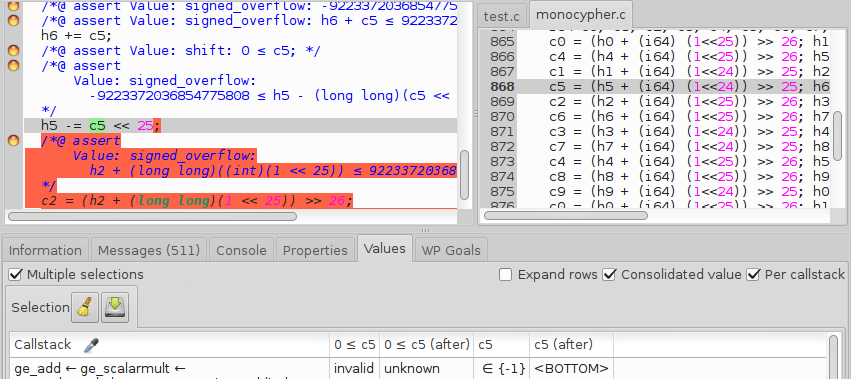Click the Selection tab label
Viewport: 851px width, 379px height.
(40, 308)
